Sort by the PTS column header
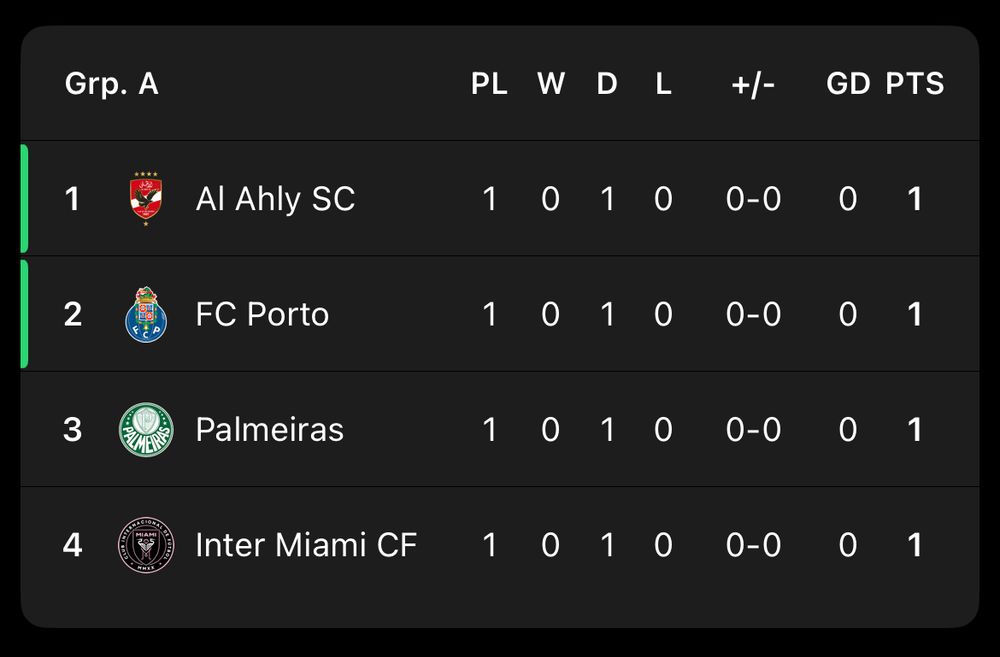This screenshot has width=1000, height=657. (x=913, y=84)
